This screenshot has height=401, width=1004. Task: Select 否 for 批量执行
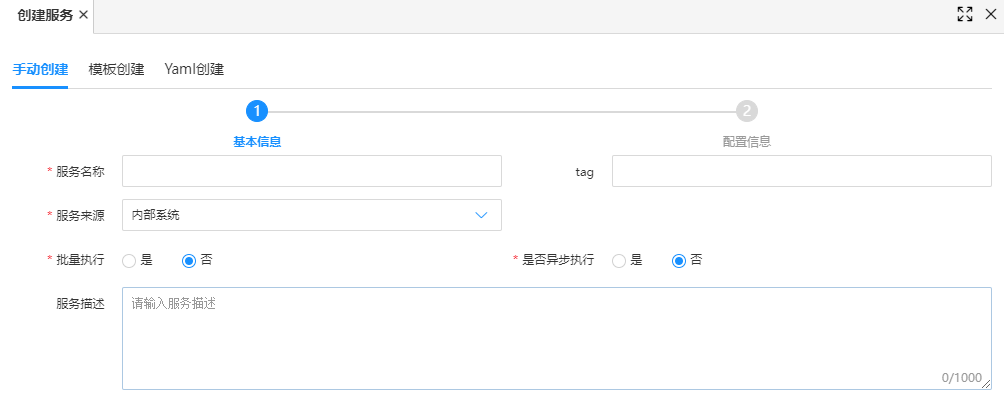tap(189, 261)
